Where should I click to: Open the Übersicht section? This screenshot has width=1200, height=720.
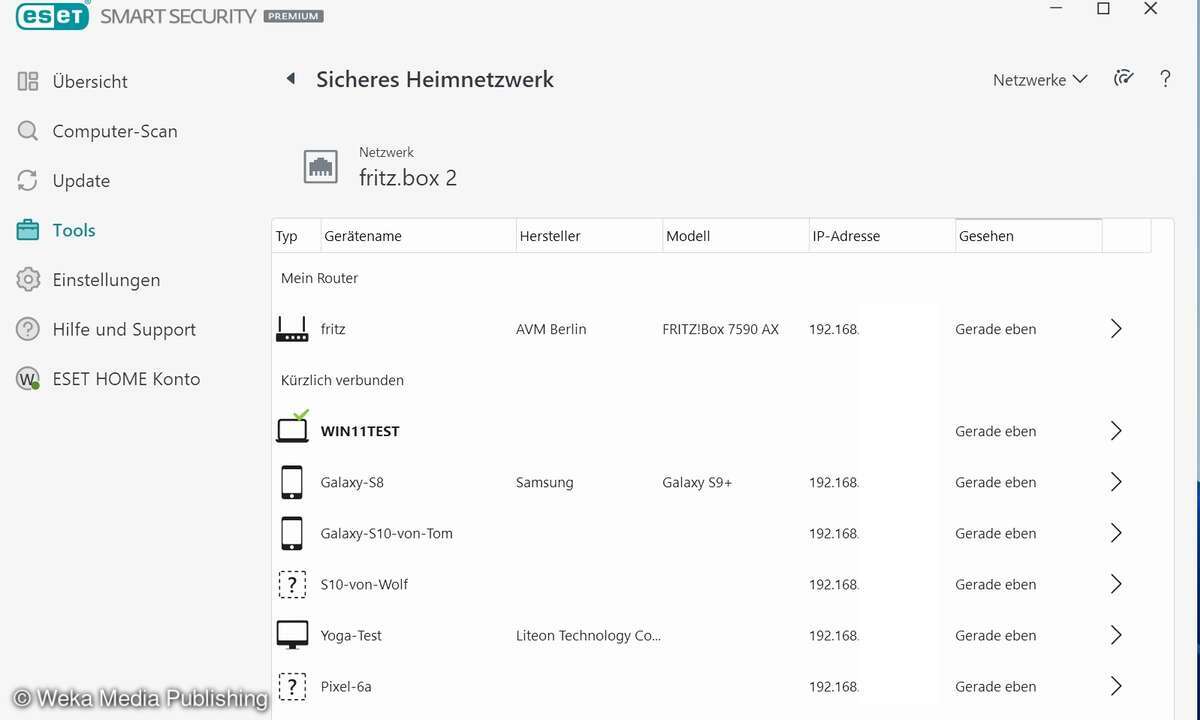pyautogui.click(x=90, y=82)
